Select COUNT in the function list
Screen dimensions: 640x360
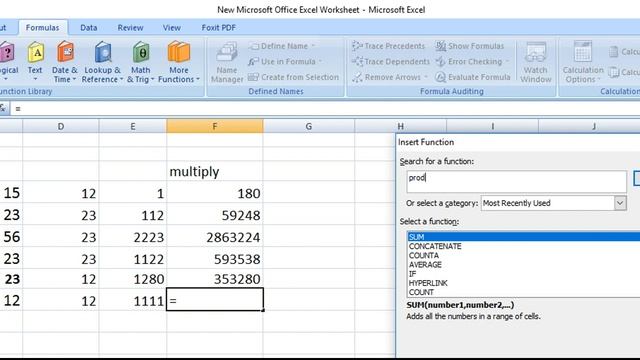524,292
